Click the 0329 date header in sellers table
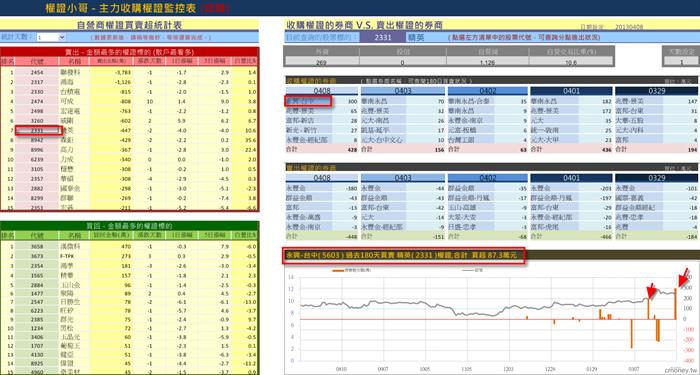Screen dimensions: 700x375 [x=656, y=178]
